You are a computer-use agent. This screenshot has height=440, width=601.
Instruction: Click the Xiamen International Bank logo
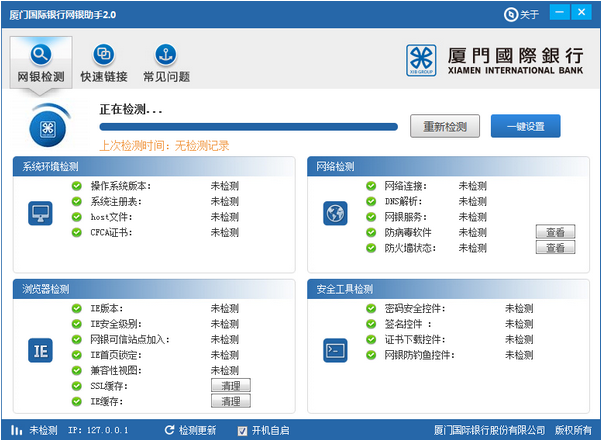point(494,61)
